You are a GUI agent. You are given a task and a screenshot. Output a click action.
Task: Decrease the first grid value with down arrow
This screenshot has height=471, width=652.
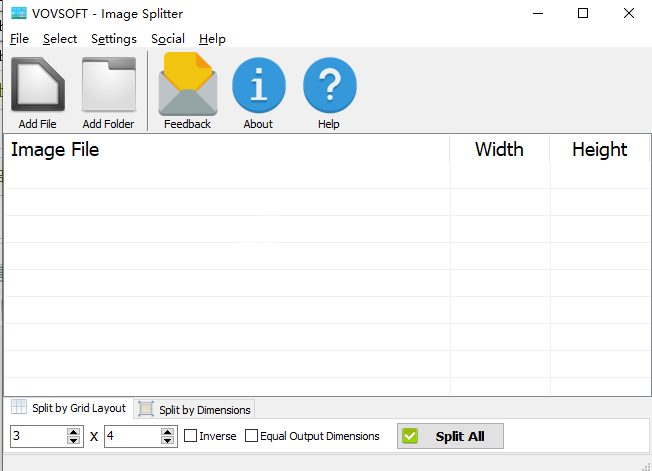click(x=73, y=441)
